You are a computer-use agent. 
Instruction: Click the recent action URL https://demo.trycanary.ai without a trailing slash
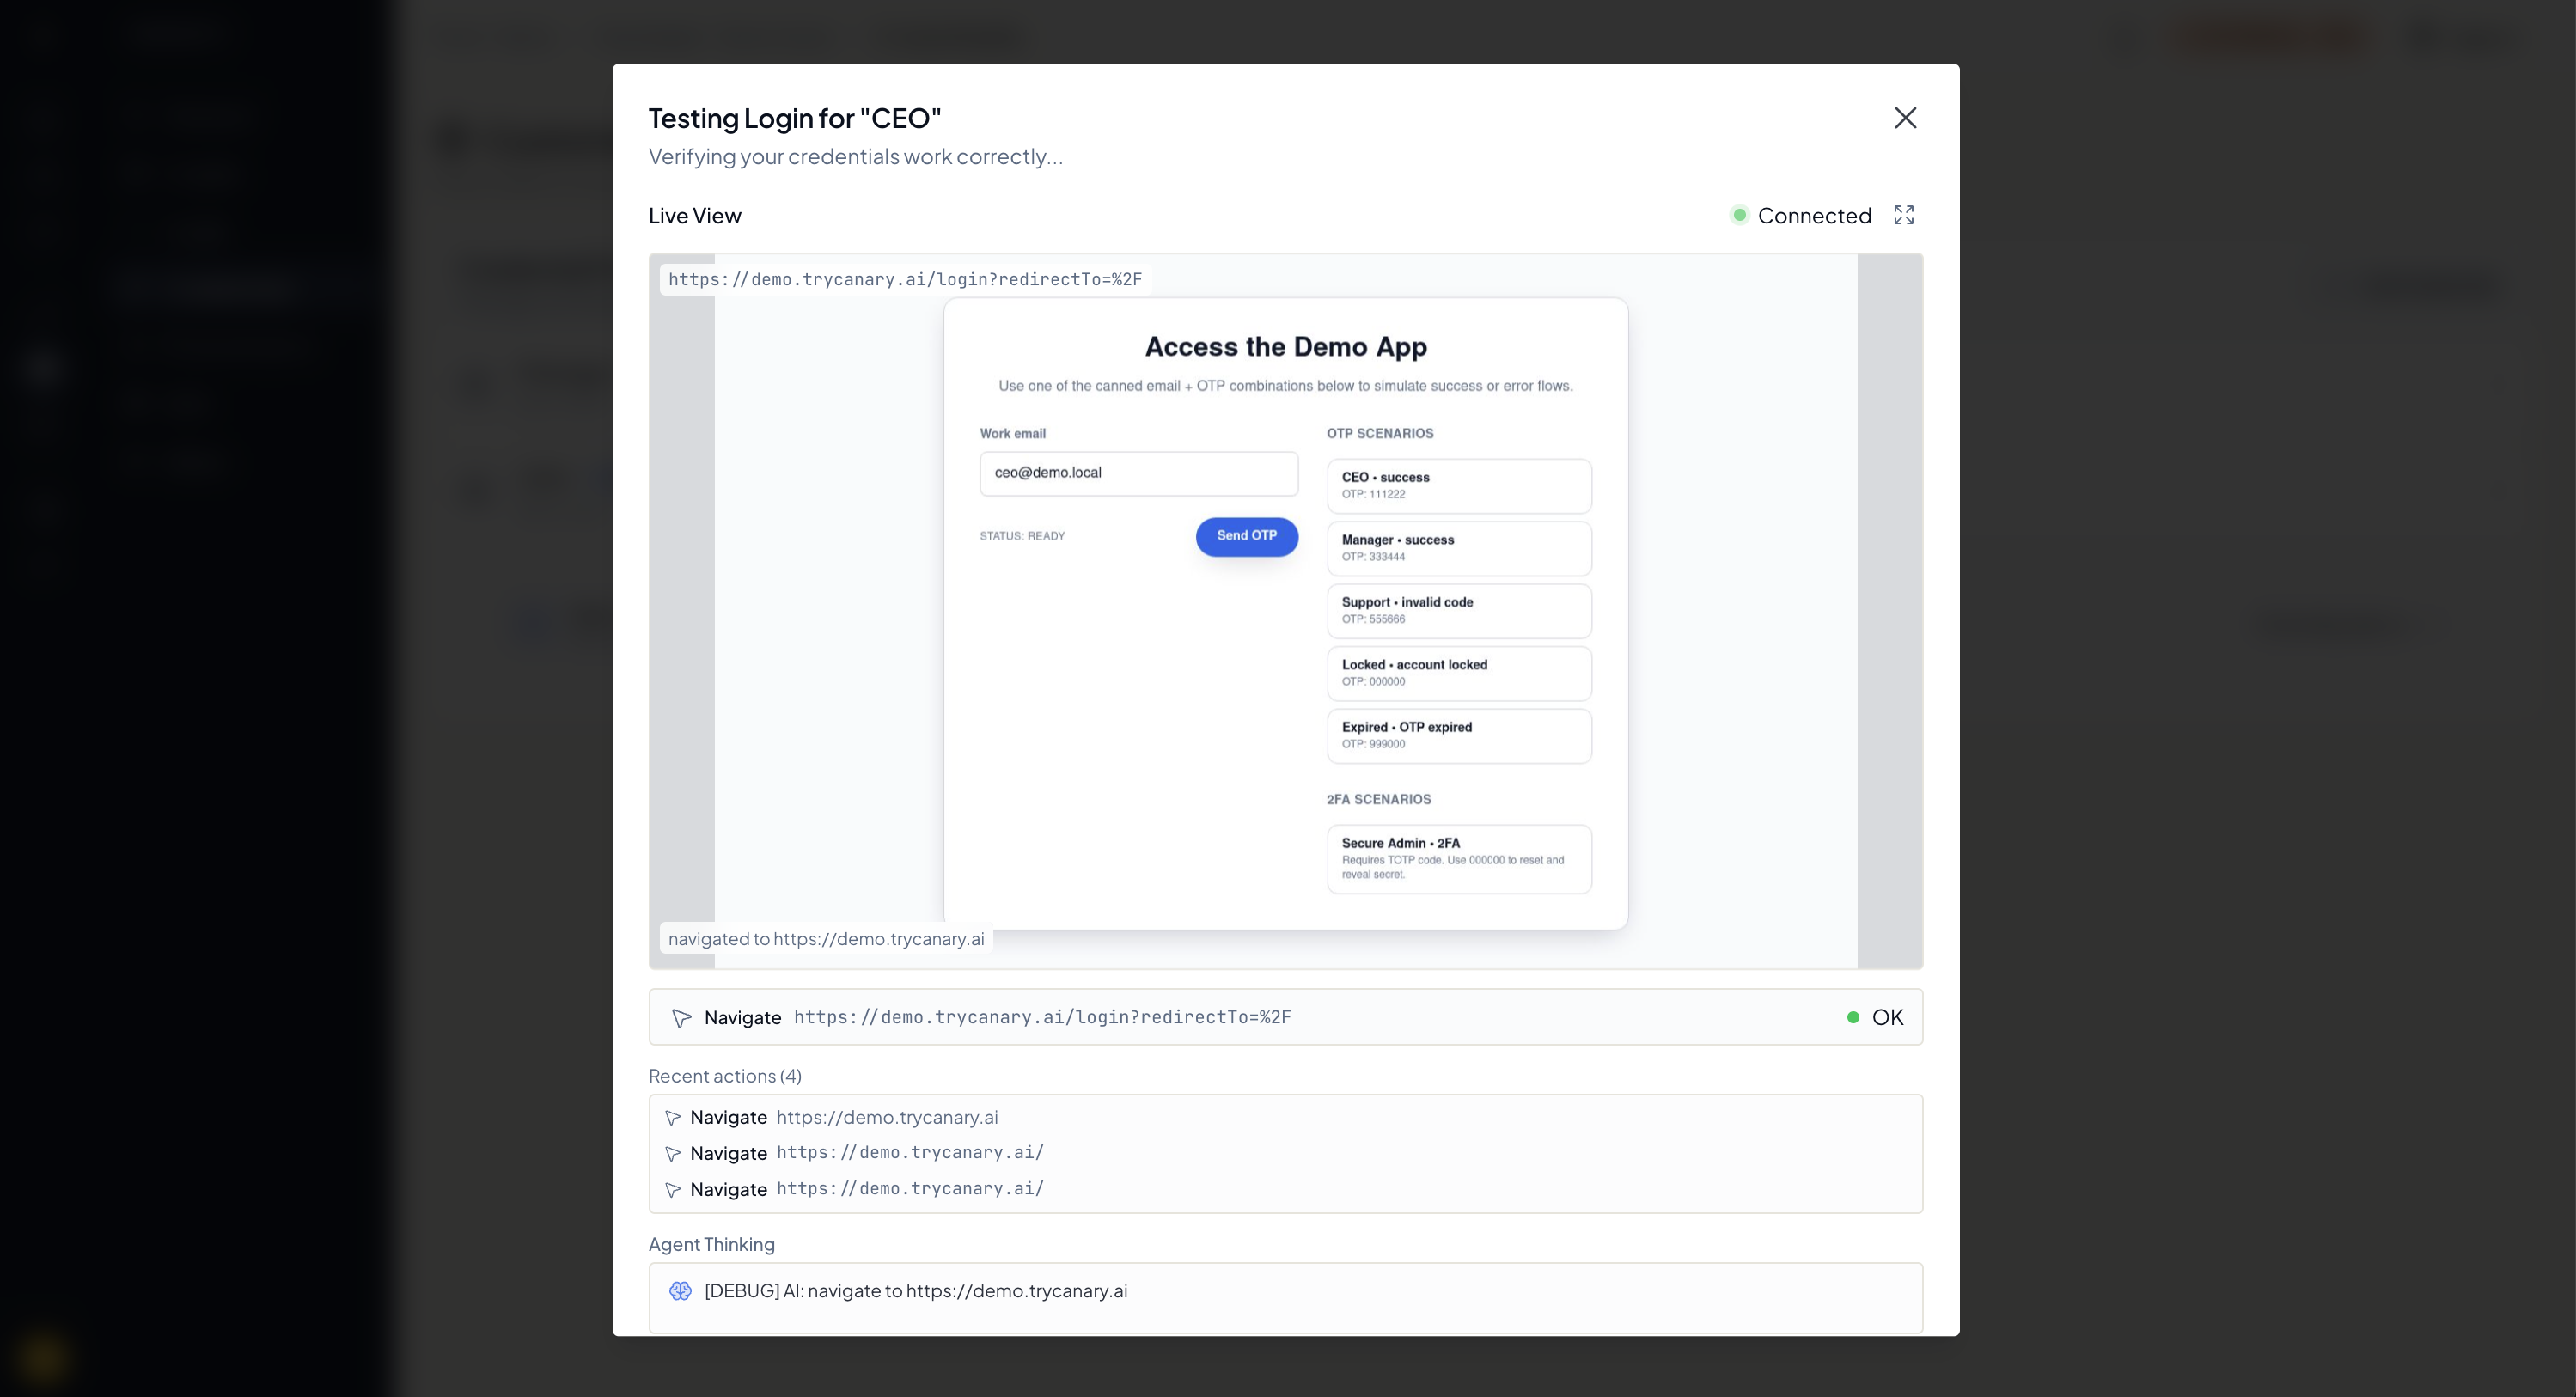point(887,1117)
